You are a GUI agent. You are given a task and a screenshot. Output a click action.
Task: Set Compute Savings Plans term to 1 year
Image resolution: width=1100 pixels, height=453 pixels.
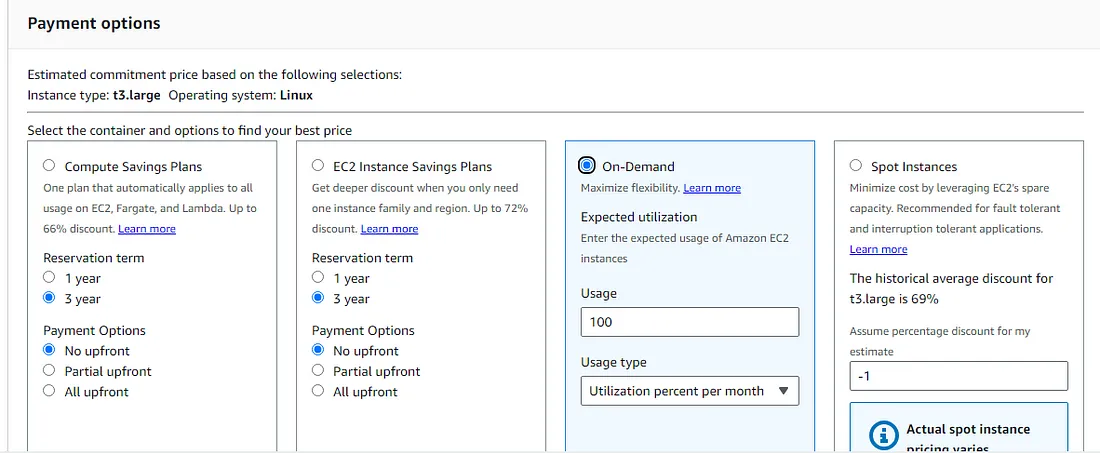[x=49, y=278]
